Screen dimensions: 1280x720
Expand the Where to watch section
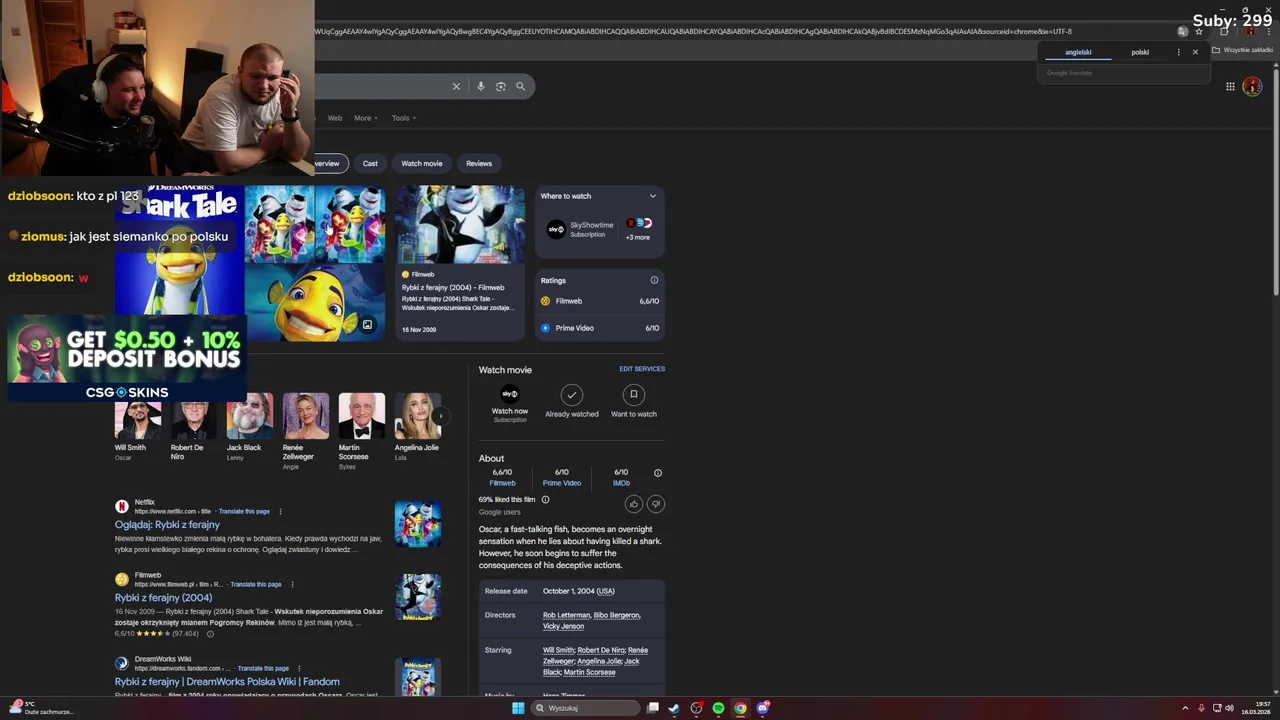point(652,196)
